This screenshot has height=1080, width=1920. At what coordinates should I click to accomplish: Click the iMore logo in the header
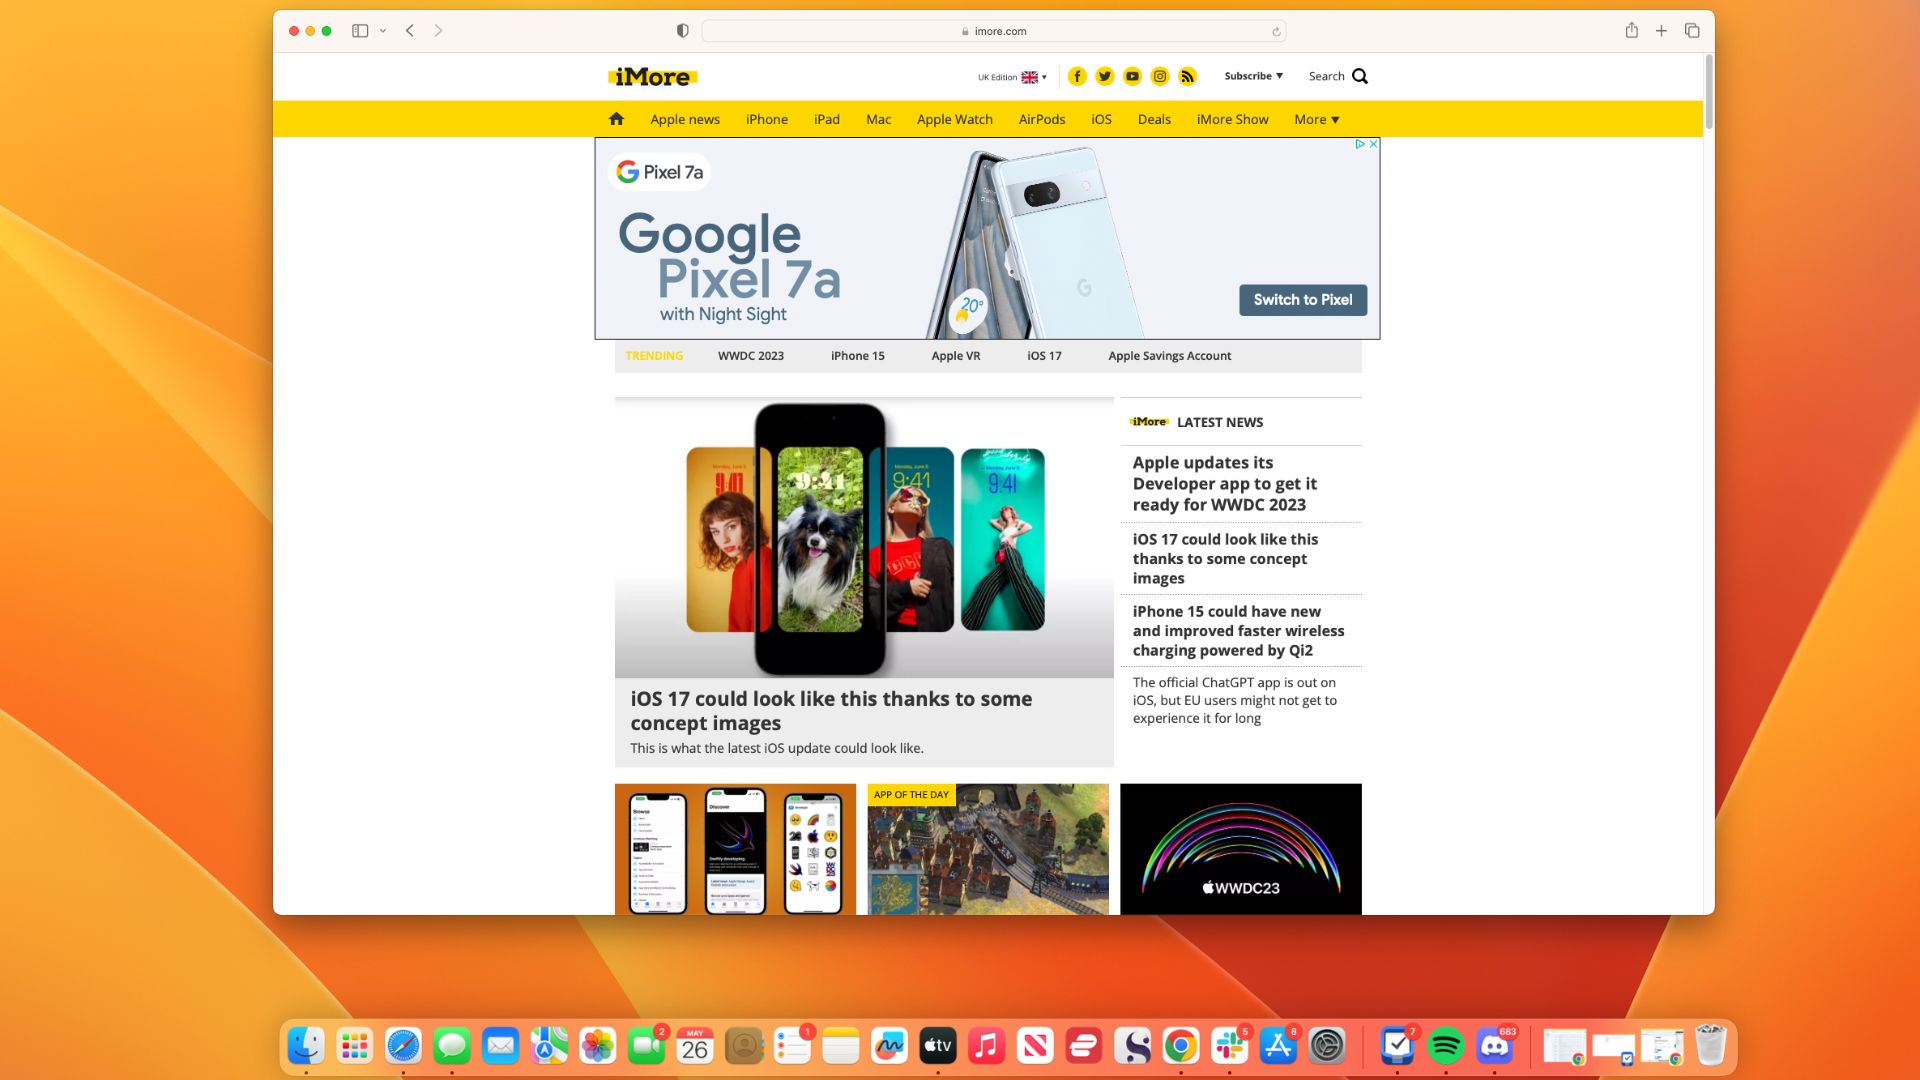(x=652, y=77)
